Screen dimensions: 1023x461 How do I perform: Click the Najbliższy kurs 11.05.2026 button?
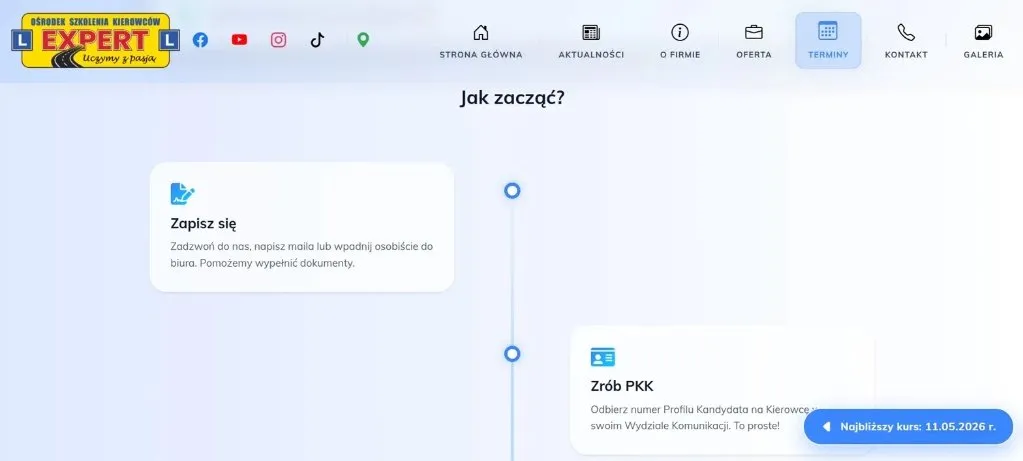(x=908, y=426)
